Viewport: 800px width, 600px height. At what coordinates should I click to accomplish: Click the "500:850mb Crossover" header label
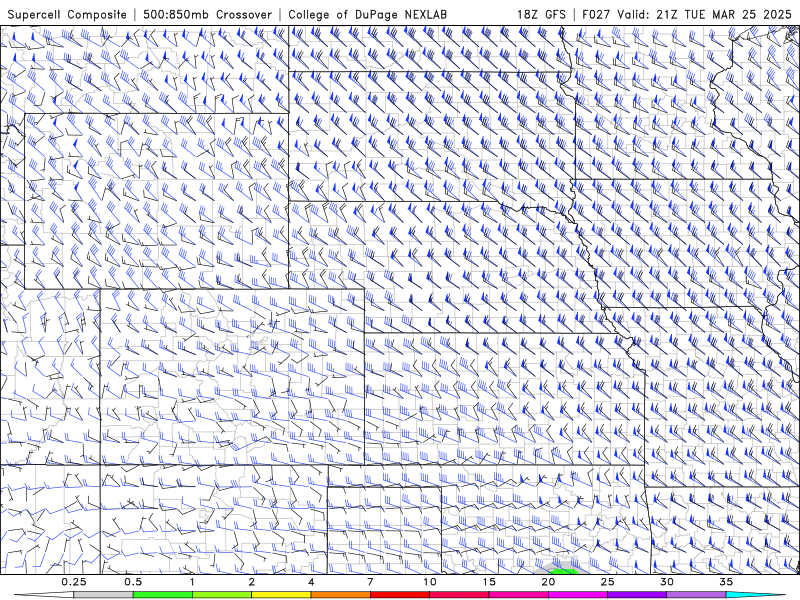click(208, 14)
